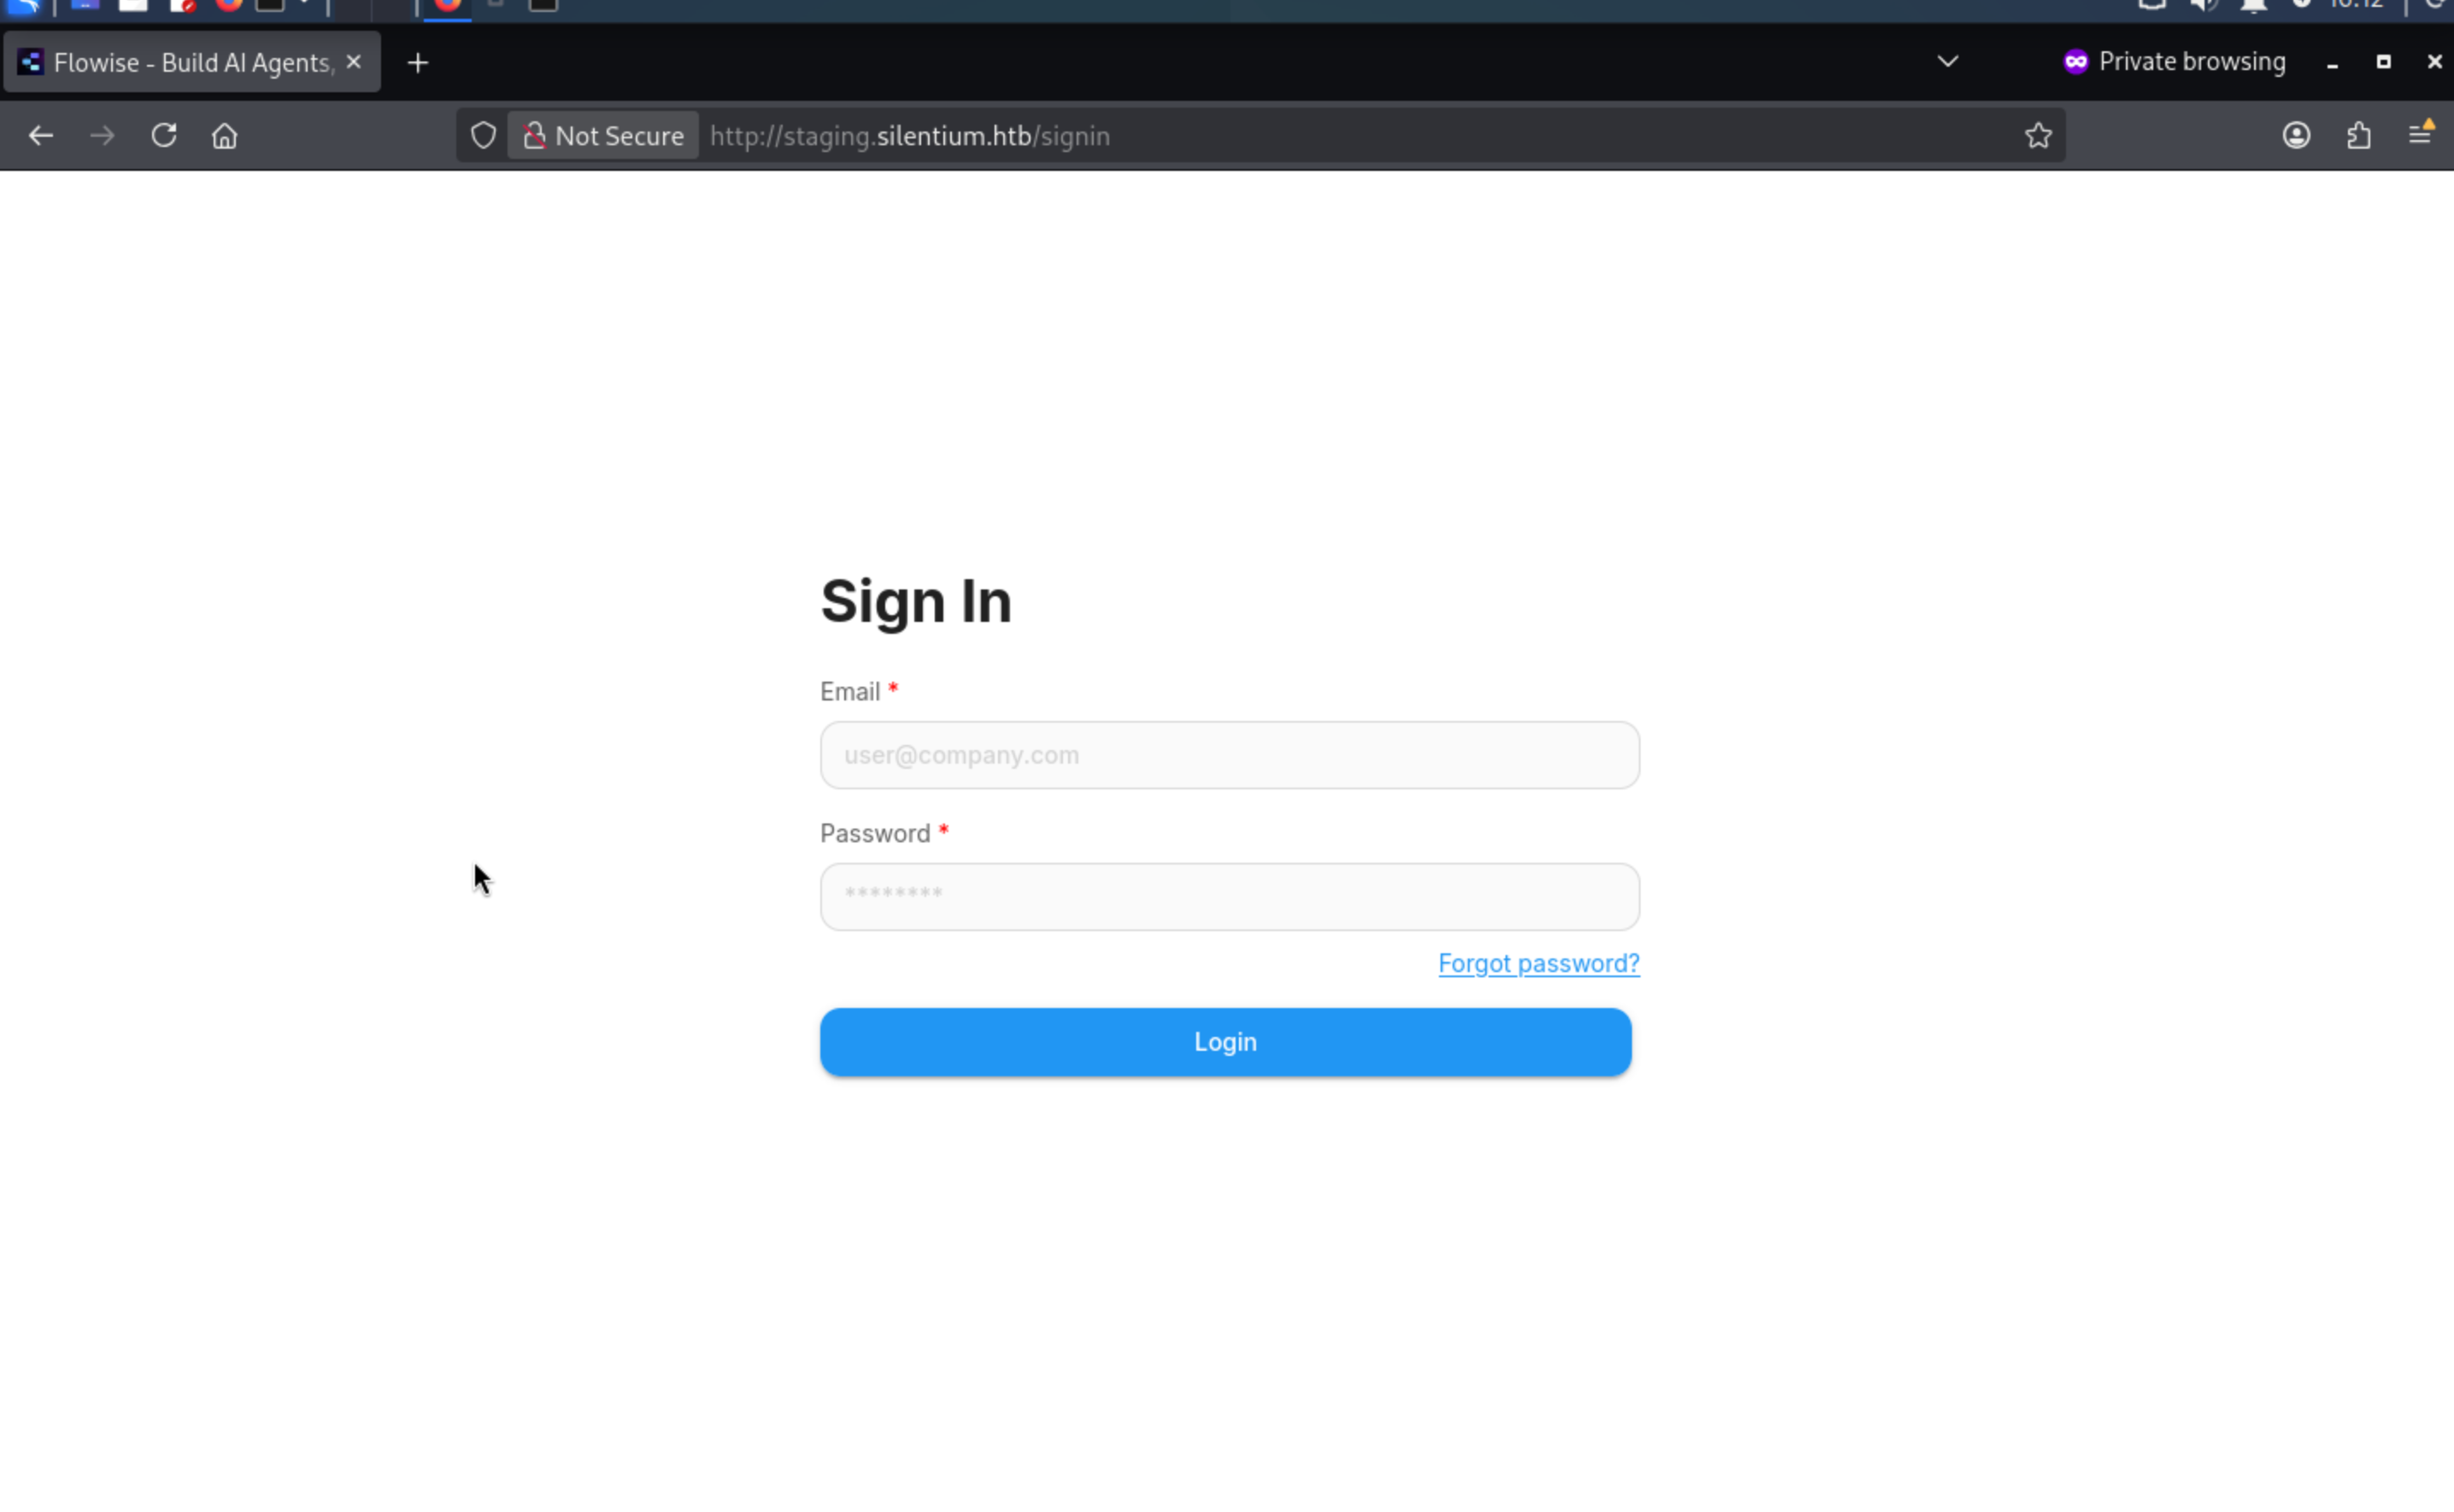Click the URL address bar
The width and height of the screenshot is (2454, 1512).
pyautogui.click(x=1300, y=136)
